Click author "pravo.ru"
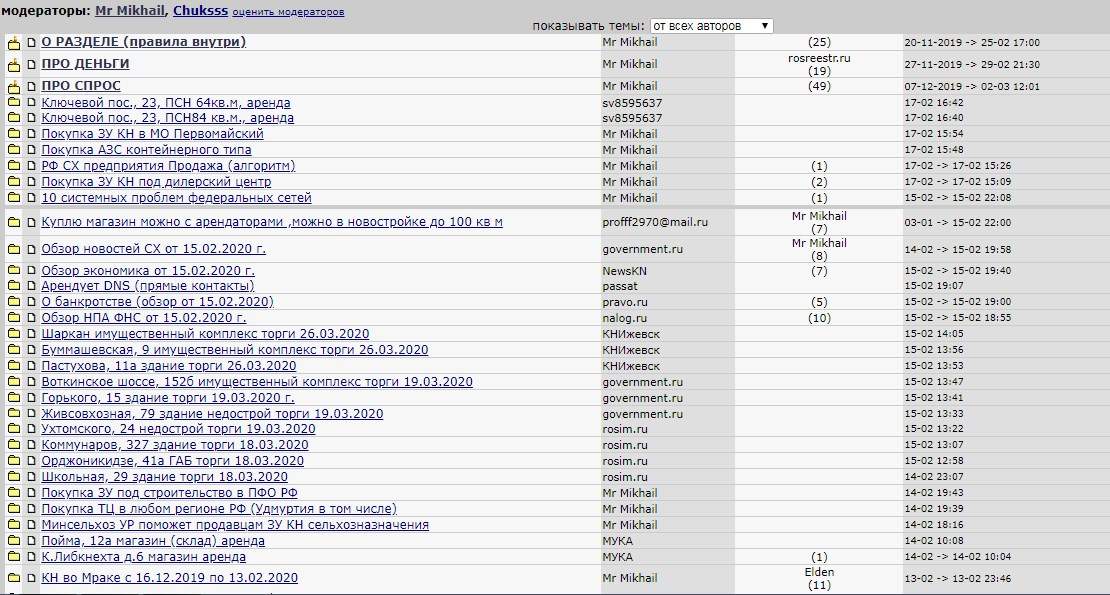This screenshot has width=1110, height=595. click(625, 302)
